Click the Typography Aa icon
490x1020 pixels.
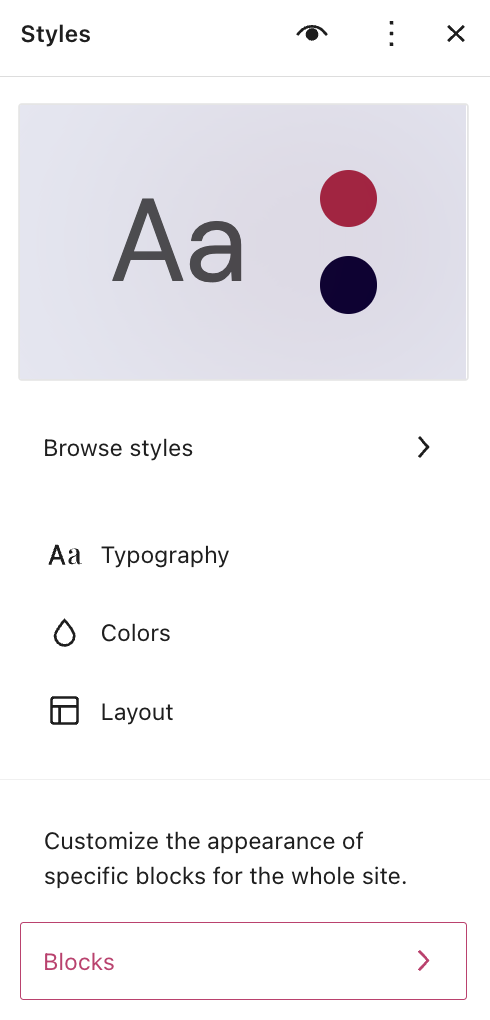point(64,556)
